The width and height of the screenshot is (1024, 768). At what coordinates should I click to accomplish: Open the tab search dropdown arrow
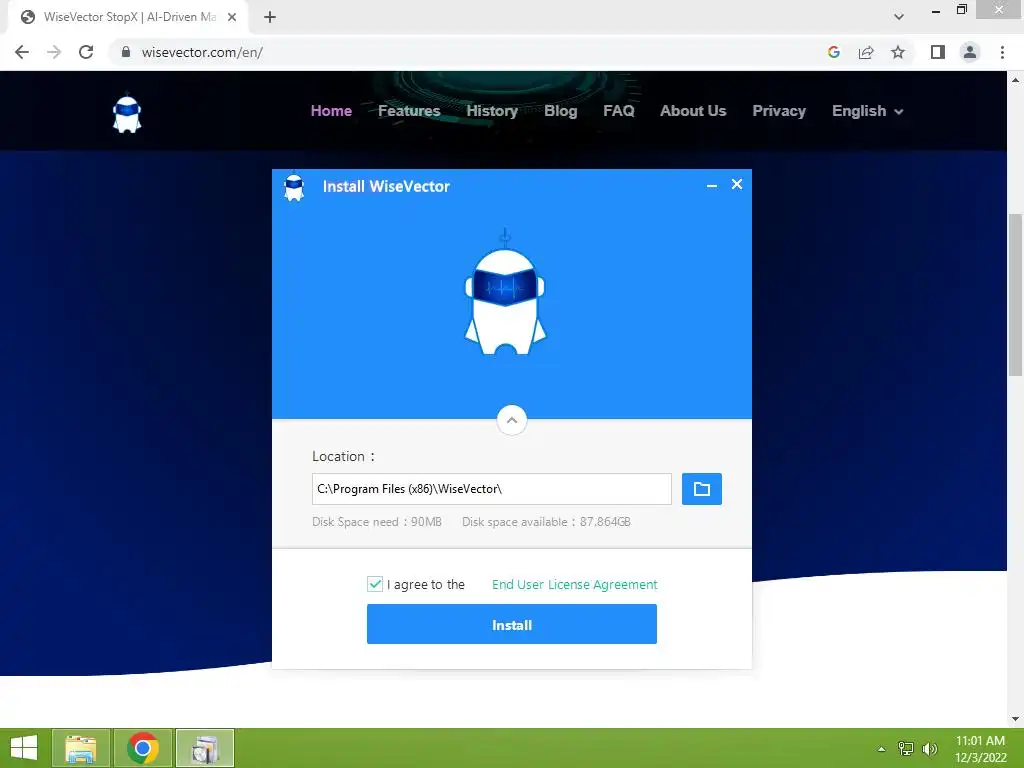[899, 17]
